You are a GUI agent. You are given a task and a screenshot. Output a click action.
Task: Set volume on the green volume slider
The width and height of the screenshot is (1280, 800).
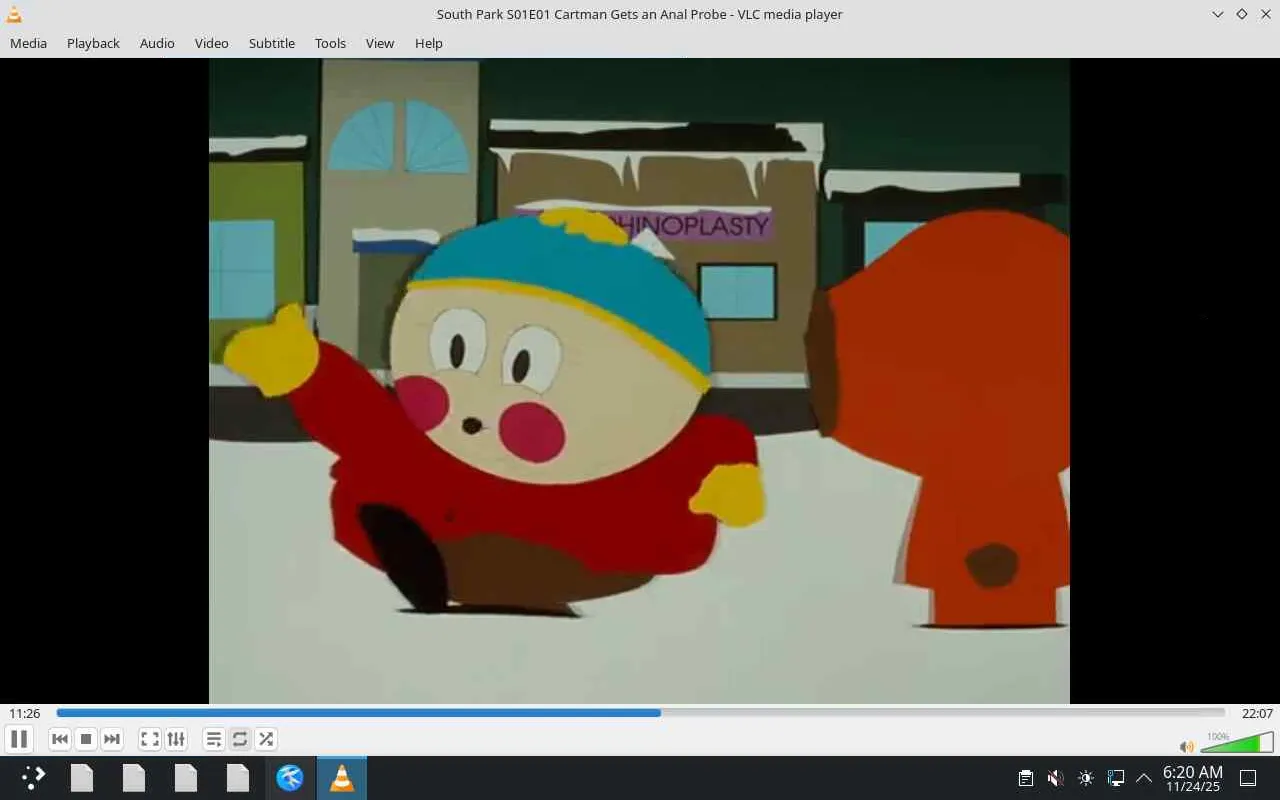click(1237, 743)
